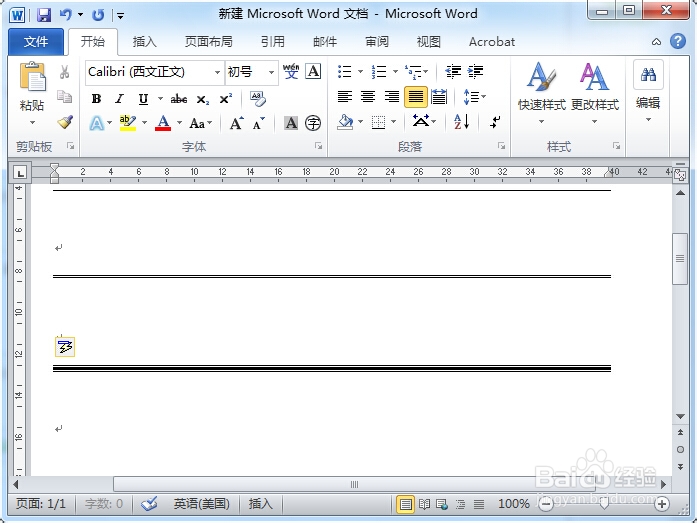Apply strikethrough formatting
The height and width of the screenshot is (523, 697).
pyautogui.click(x=179, y=99)
